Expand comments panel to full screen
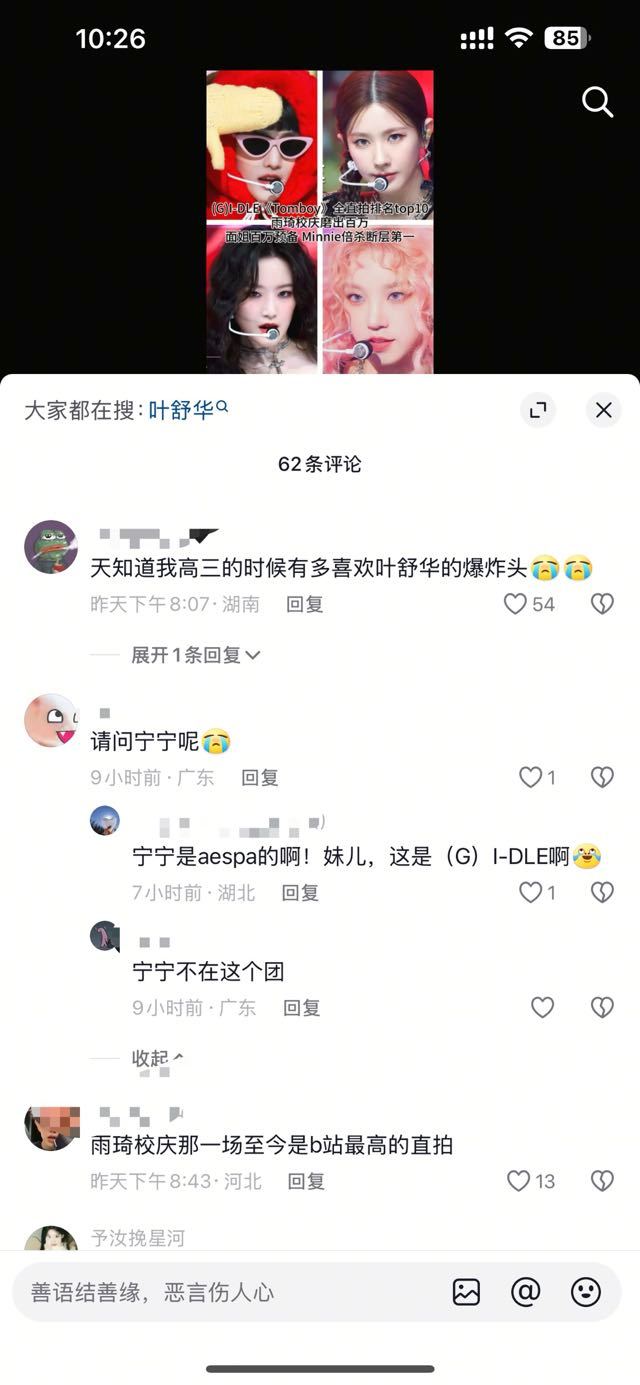This screenshot has width=640, height=1385. (x=538, y=410)
